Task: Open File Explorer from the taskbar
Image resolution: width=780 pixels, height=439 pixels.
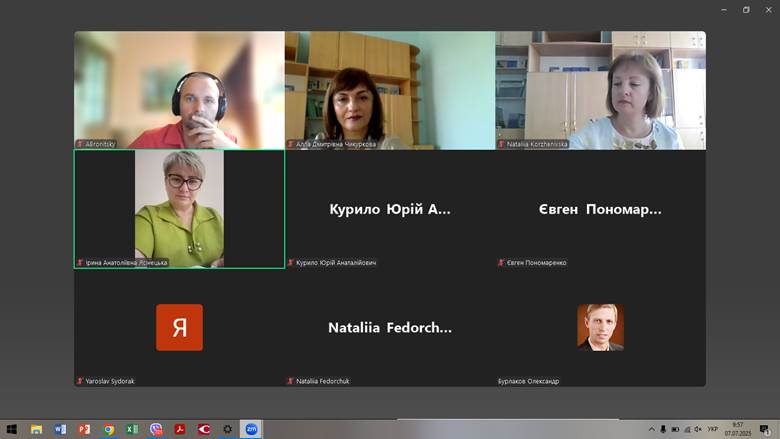Action: click(x=36, y=429)
